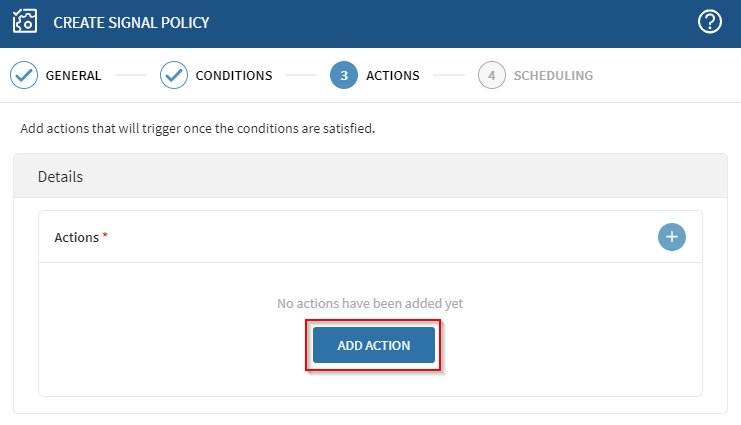
Task: Click the Conditions step checkmark circle
Action: (174, 75)
